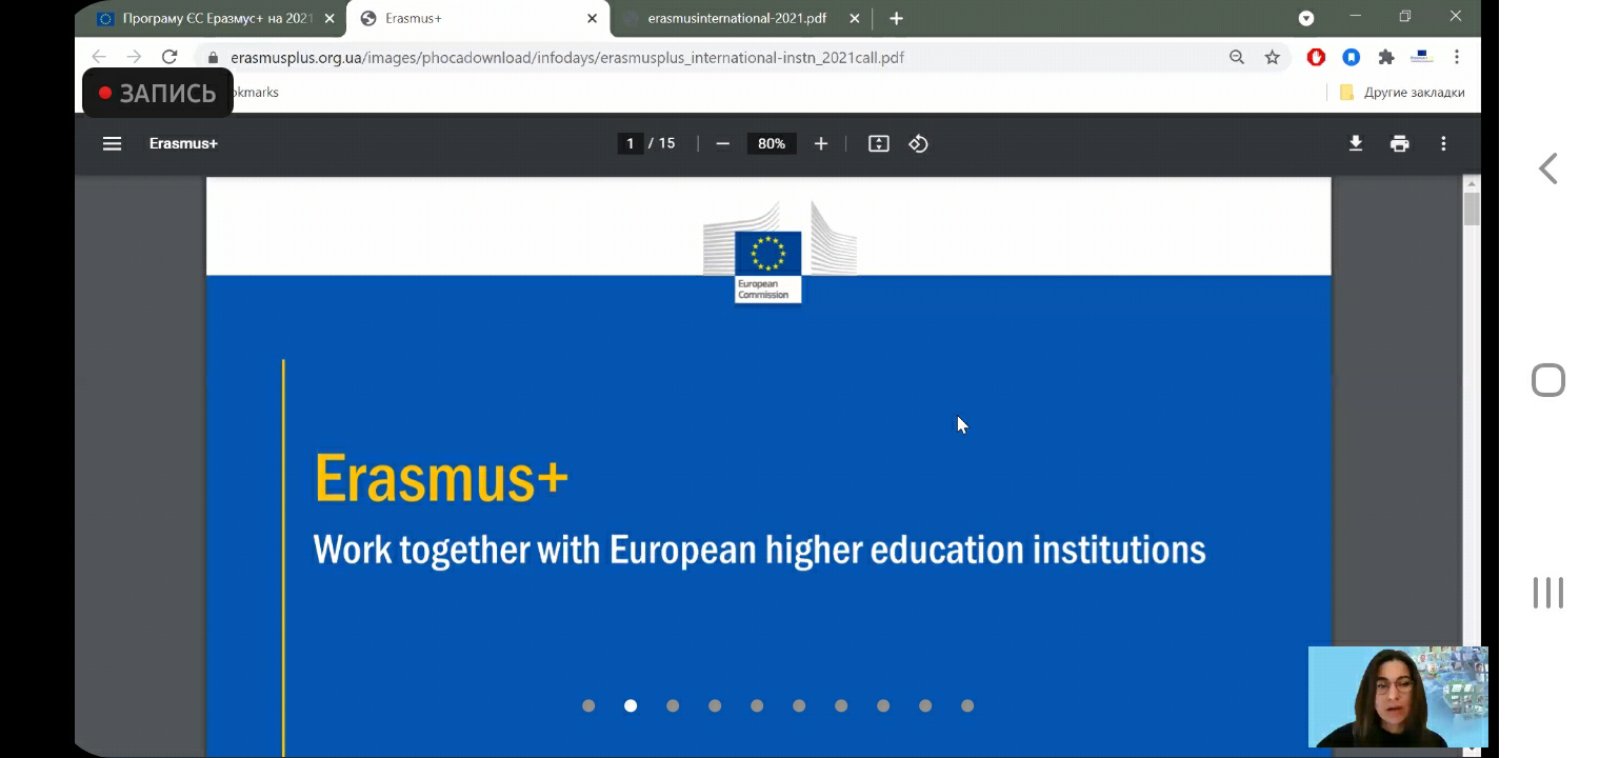Edit the PDF page number field
Viewport: 1600px width, 758px height.
[630, 144]
